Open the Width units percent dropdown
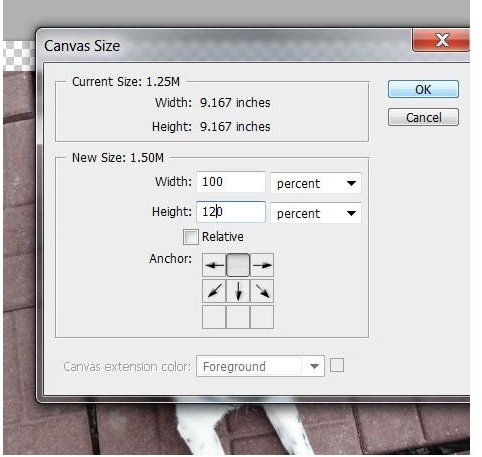The height and width of the screenshot is (457, 482). tap(316, 183)
